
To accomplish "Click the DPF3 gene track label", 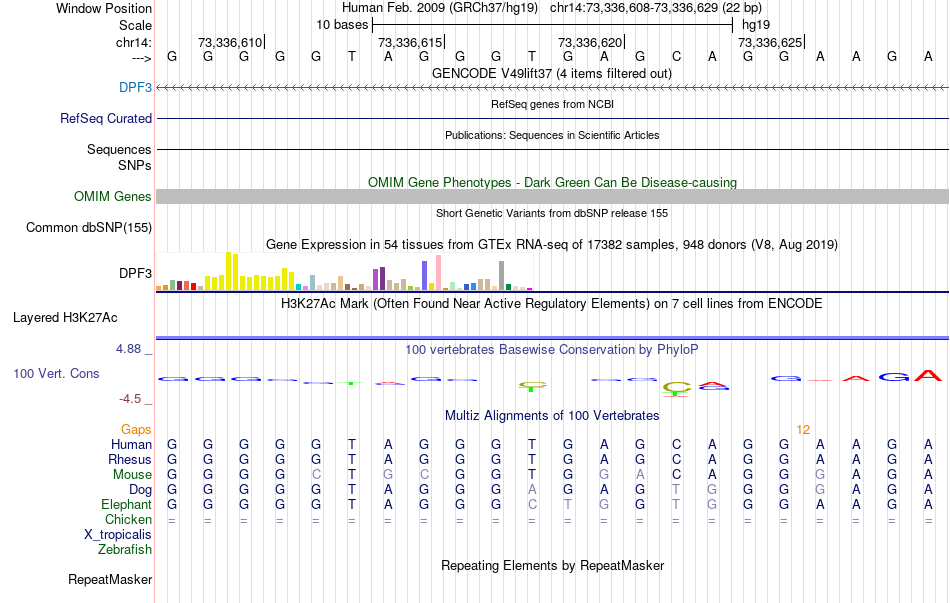I will coord(135,87).
